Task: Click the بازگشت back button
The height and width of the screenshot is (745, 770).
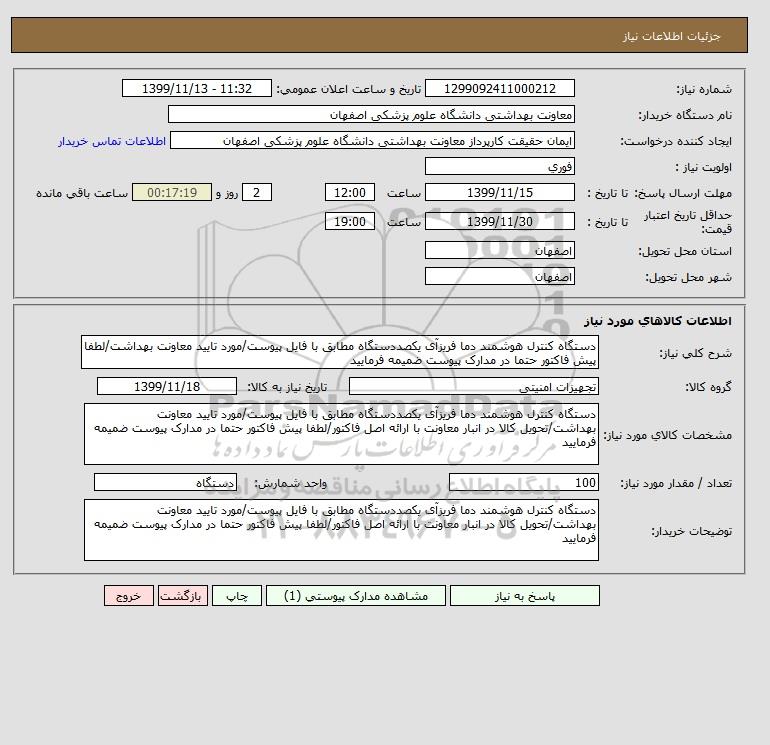Action: (x=183, y=596)
